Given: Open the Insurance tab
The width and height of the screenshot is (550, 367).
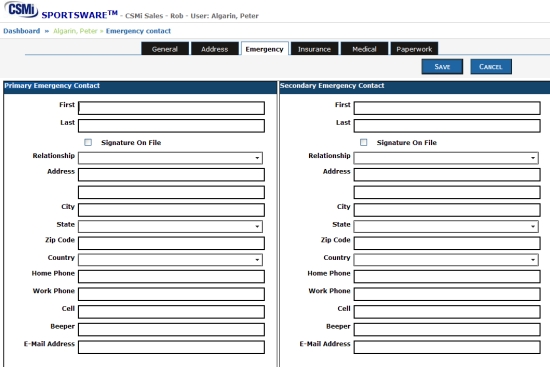Looking at the screenshot, I should click(314, 49).
